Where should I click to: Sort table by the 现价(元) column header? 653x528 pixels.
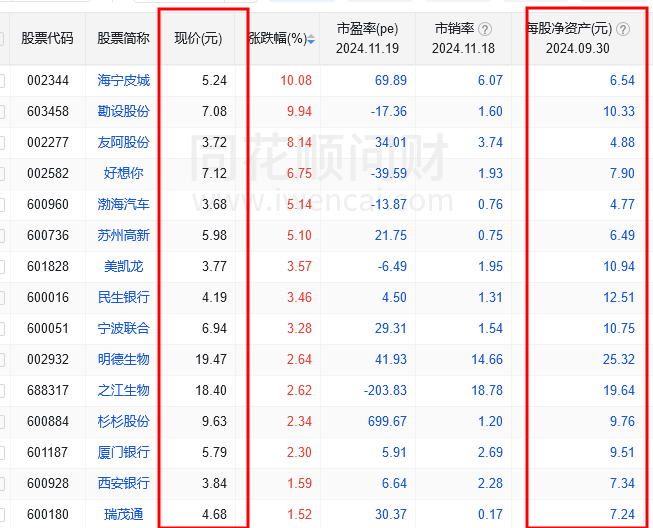(x=198, y=39)
